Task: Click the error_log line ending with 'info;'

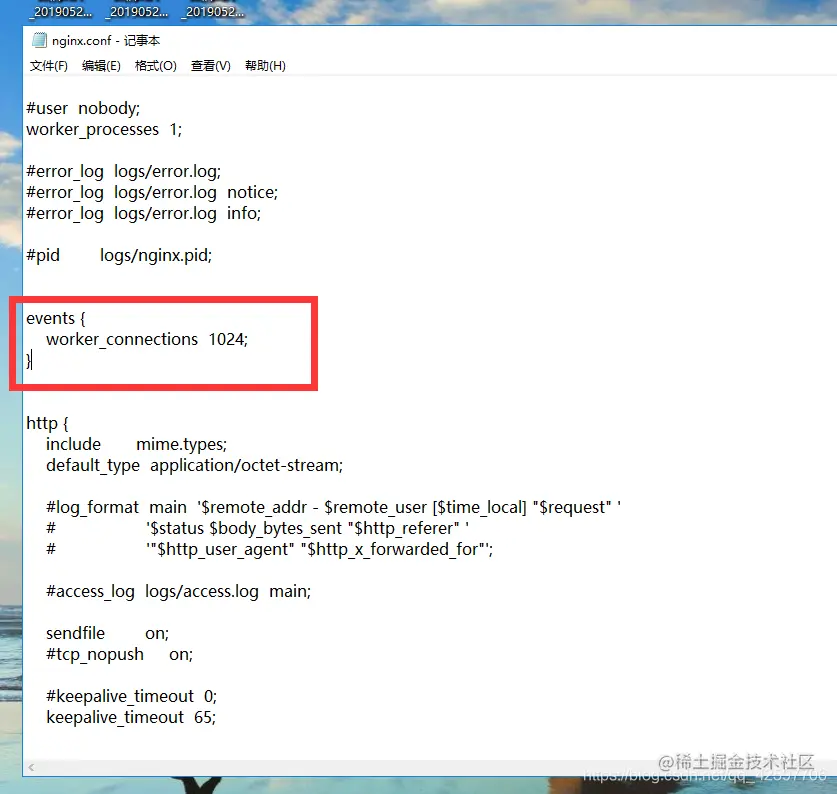Action: (144, 214)
